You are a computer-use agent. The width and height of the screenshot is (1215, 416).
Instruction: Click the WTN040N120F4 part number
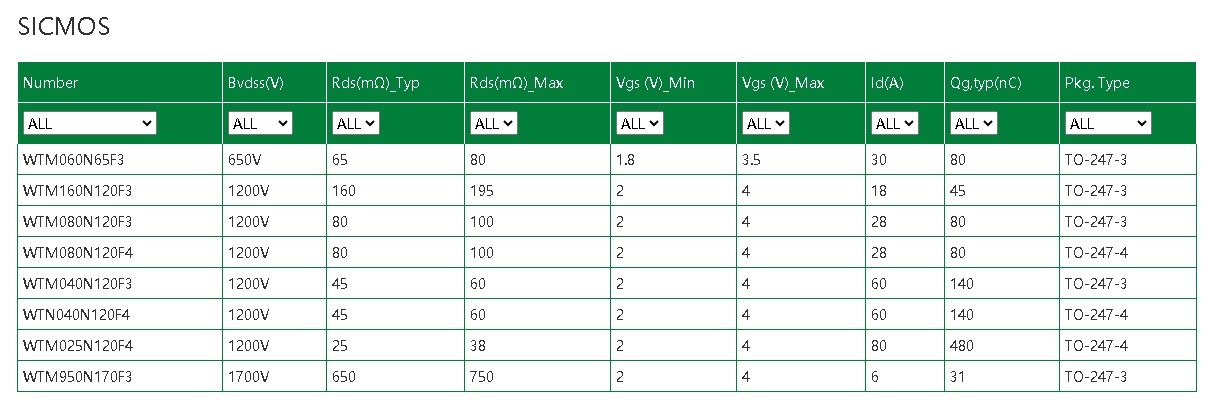point(77,315)
